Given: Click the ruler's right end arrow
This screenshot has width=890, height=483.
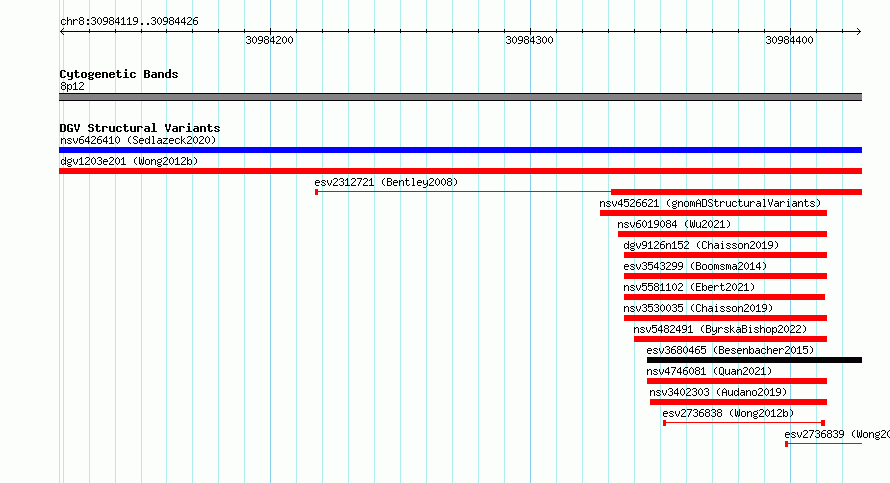Looking at the screenshot, I should tap(859, 32).
